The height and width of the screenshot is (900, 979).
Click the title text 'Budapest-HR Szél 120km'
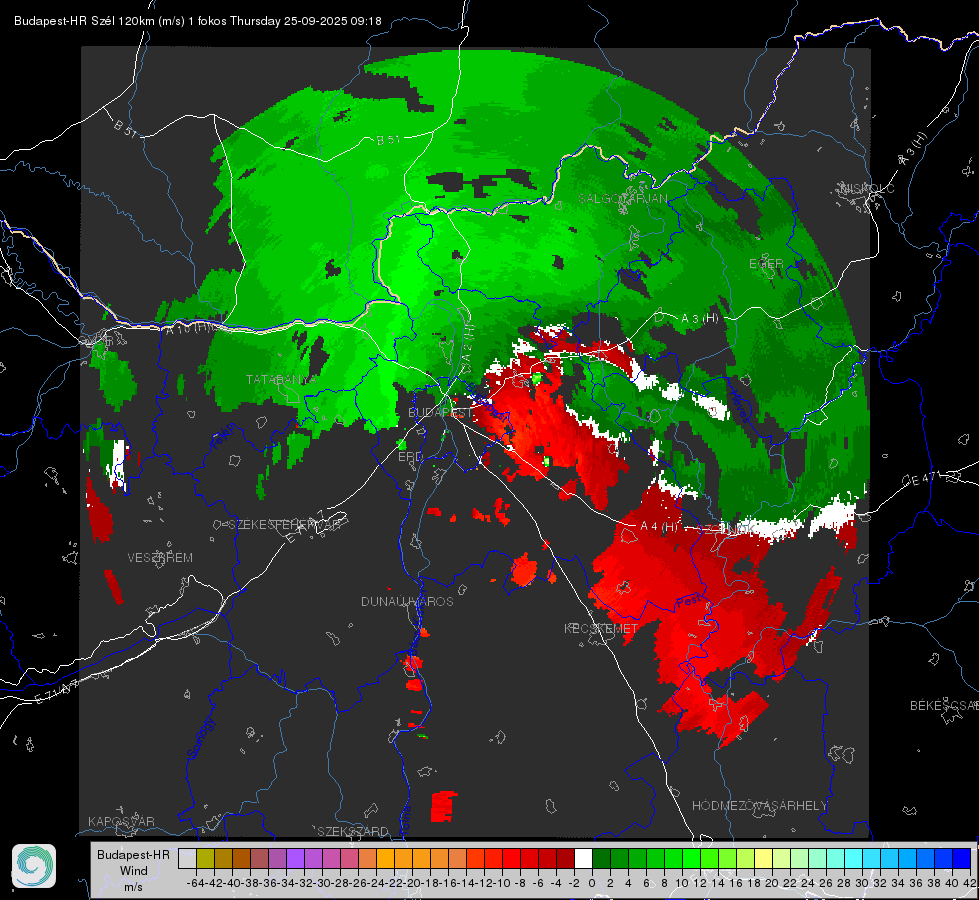84,21
